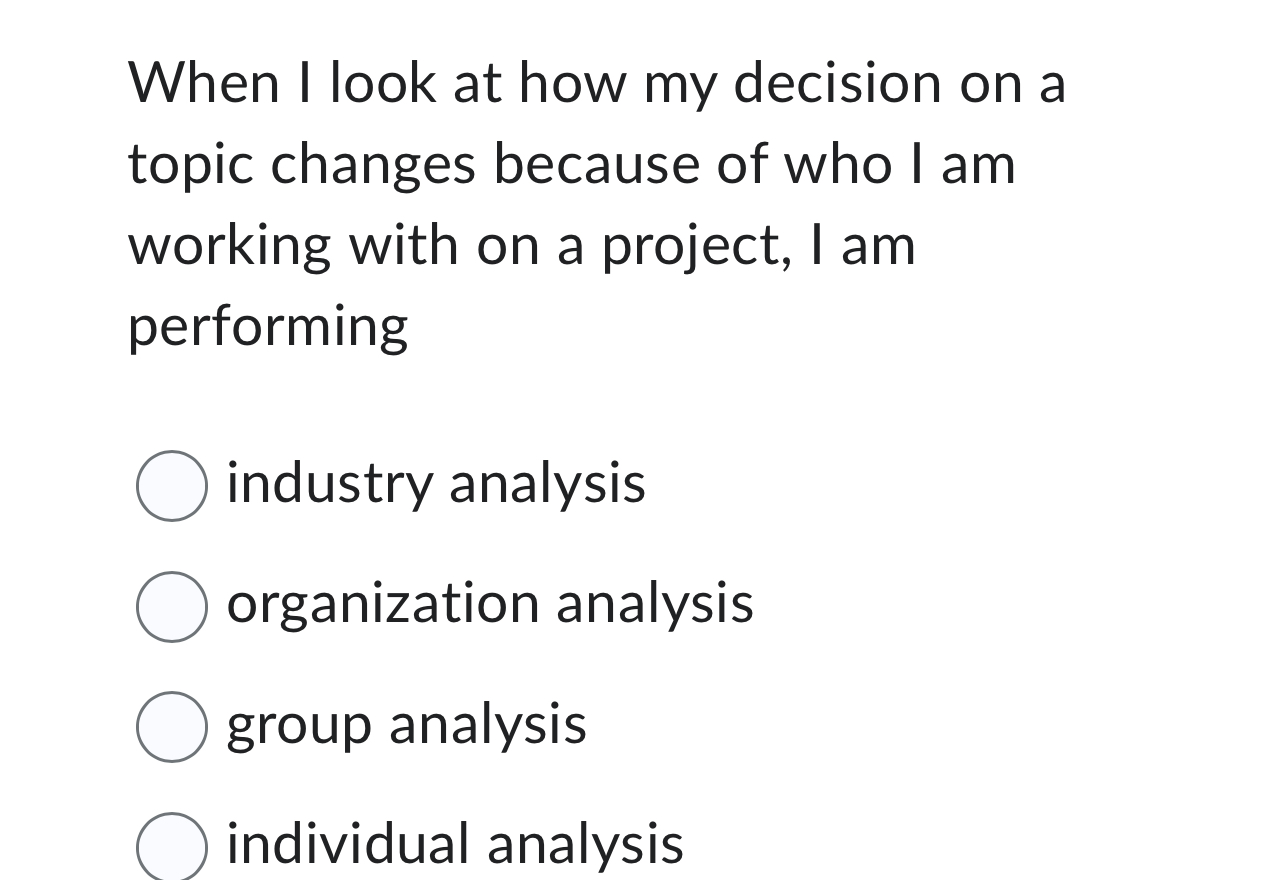Click the label text group analysis
Image resolution: width=1266 pixels, height=880 pixels.
[405, 725]
